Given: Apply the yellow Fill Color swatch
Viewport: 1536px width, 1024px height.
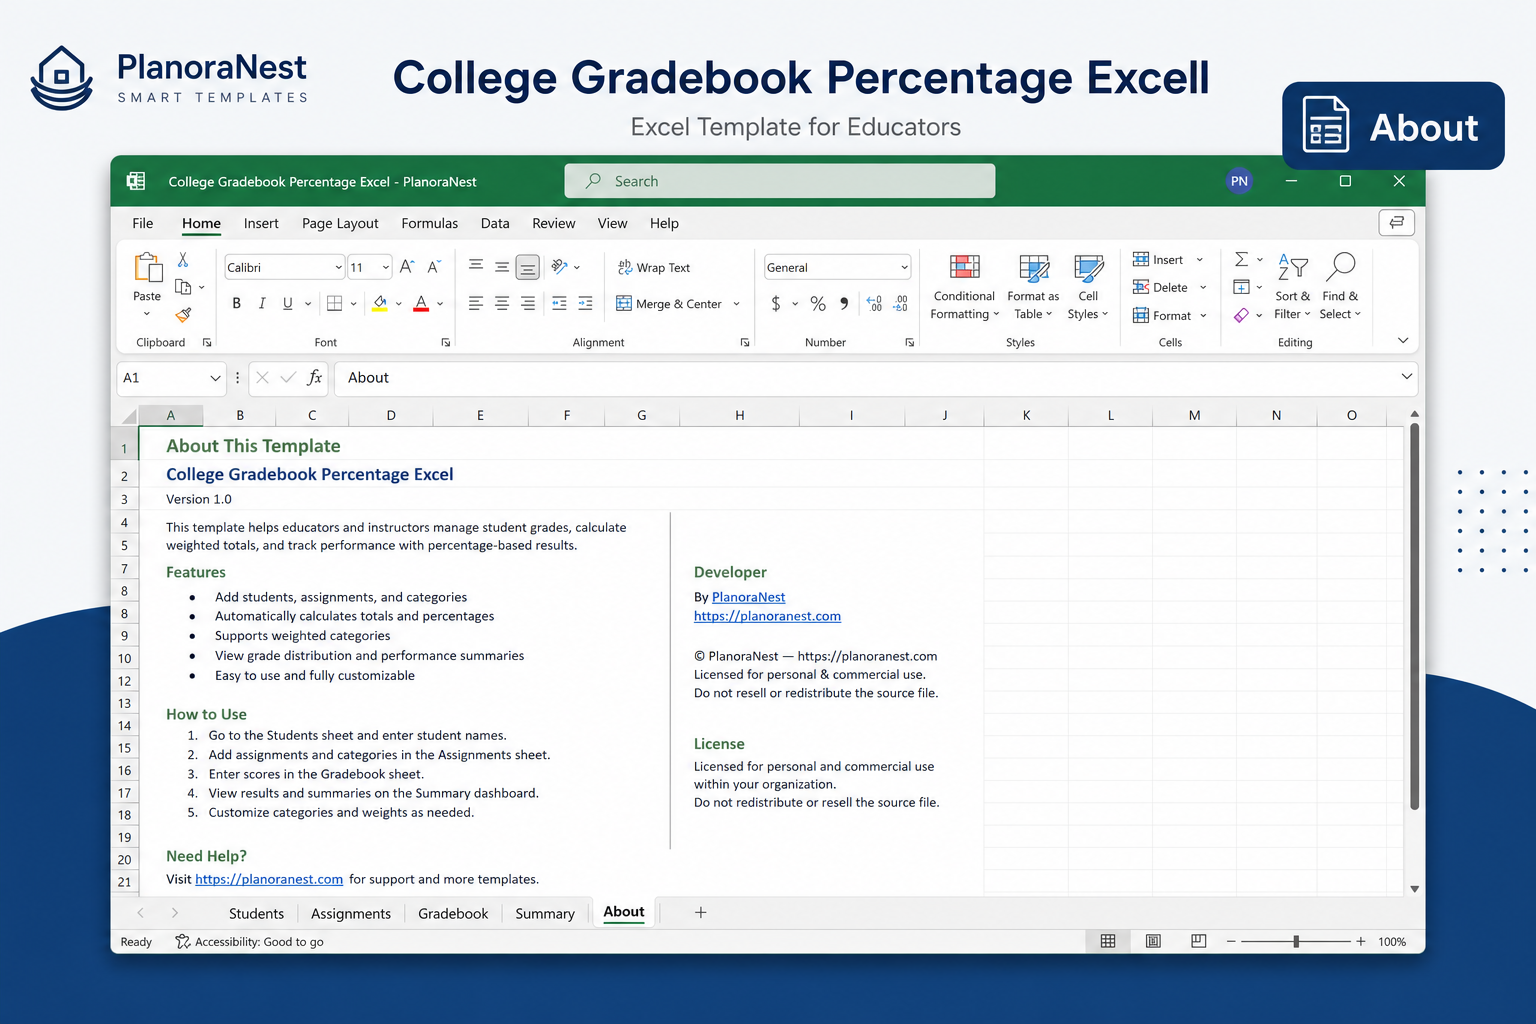Looking at the screenshot, I should click(x=380, y=303).
